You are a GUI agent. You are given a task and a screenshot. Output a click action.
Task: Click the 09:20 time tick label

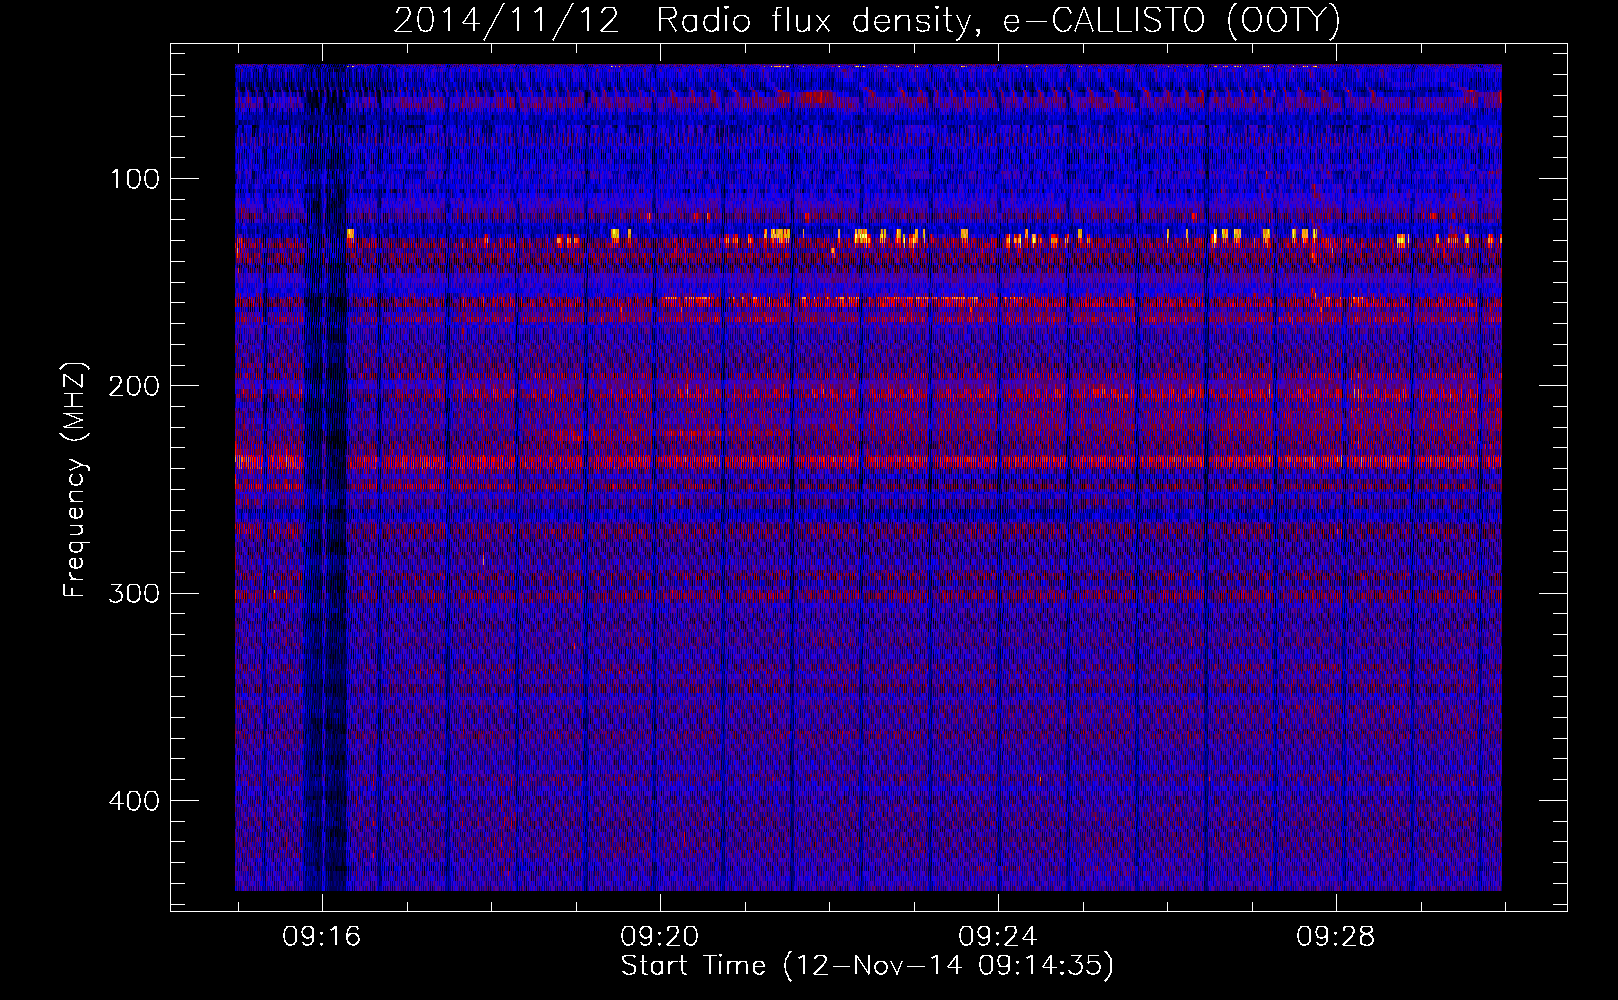click(660, 937)
